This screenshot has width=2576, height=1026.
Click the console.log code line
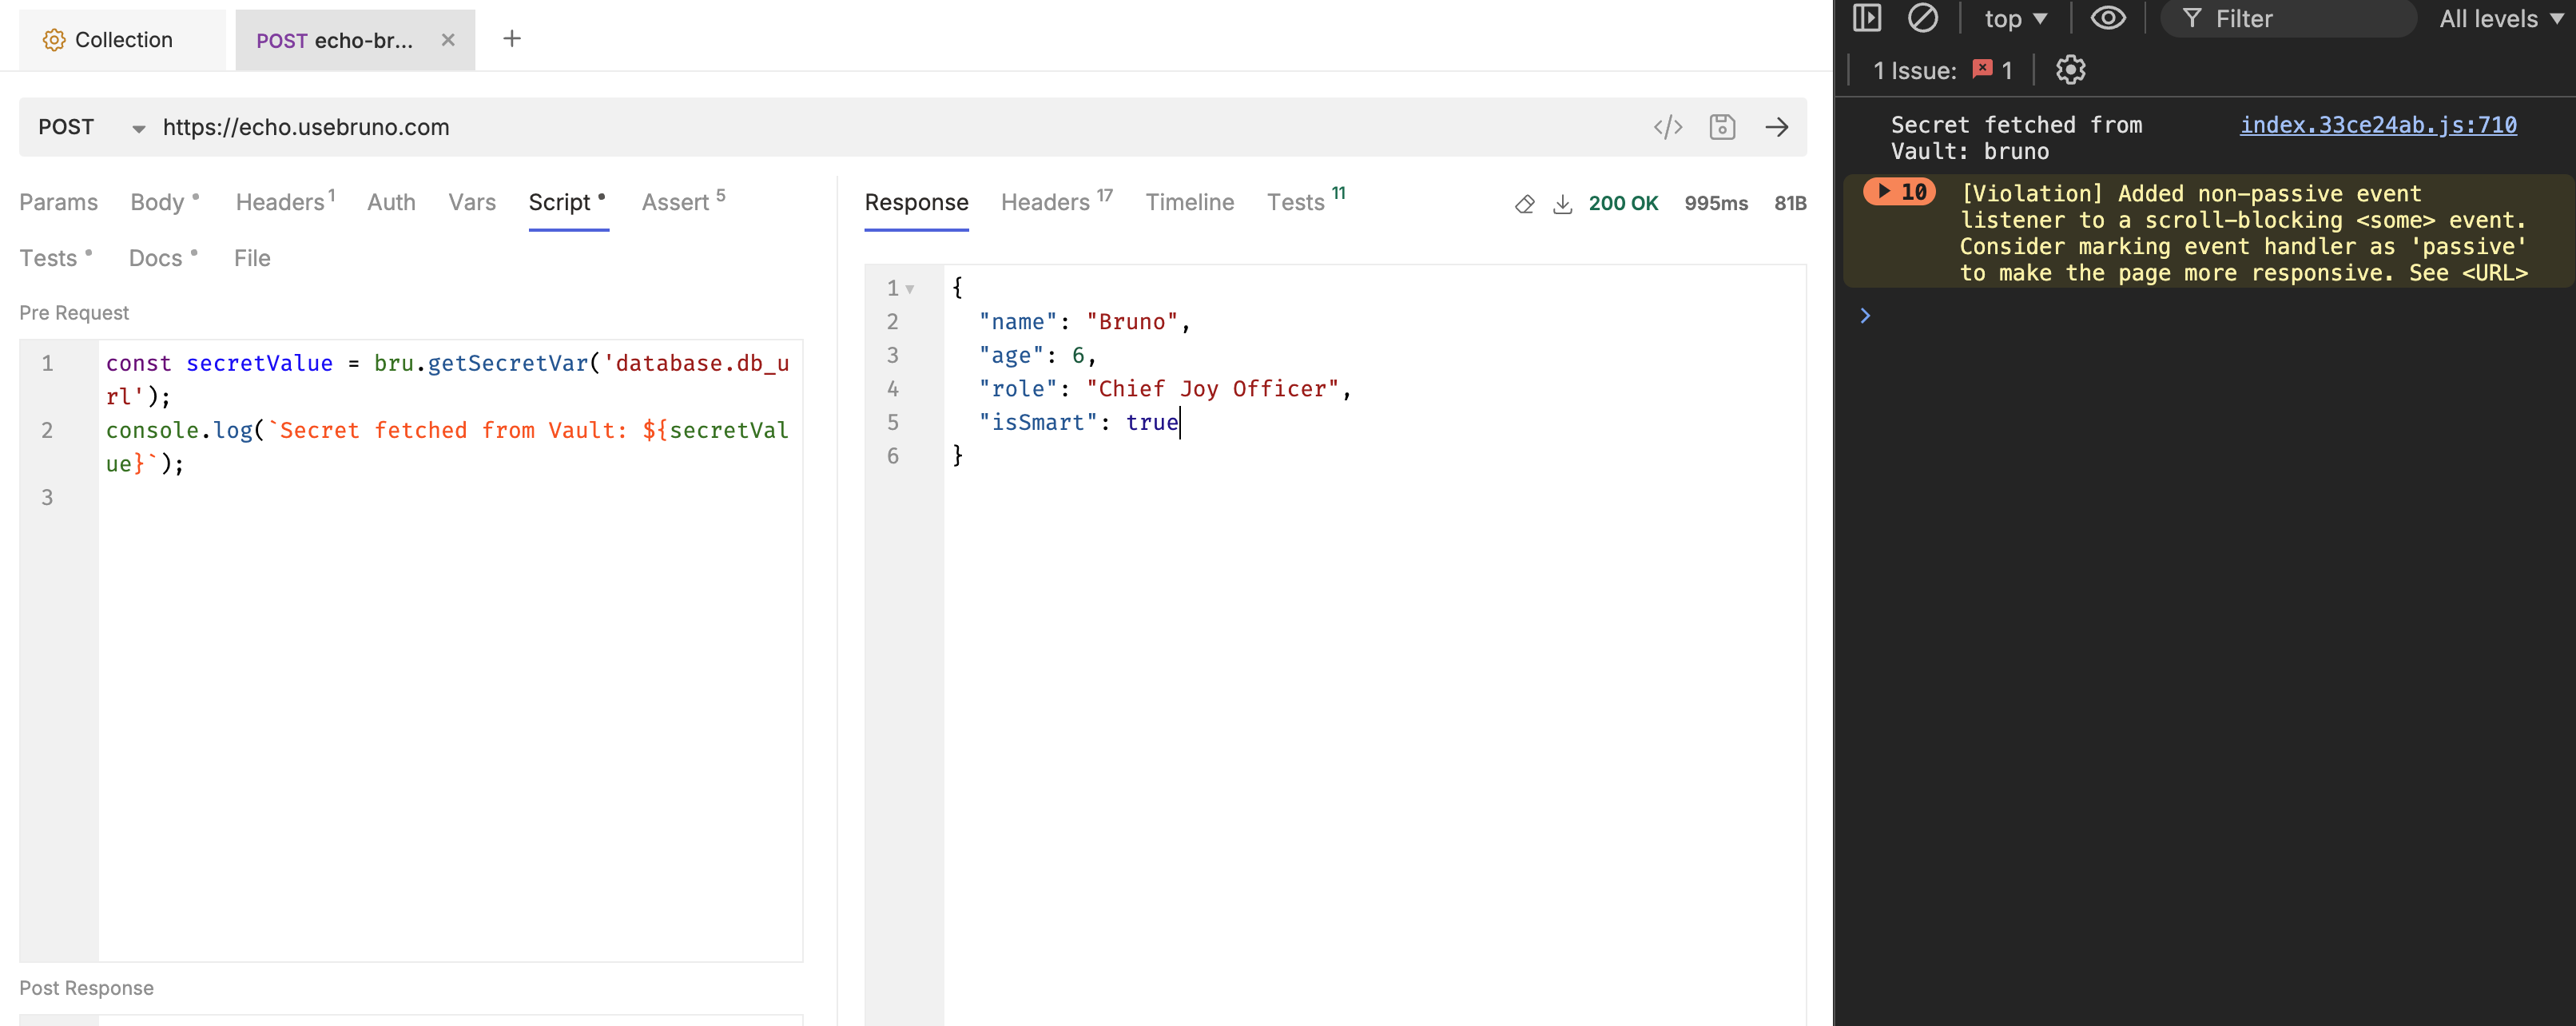(x=447, y=447)
